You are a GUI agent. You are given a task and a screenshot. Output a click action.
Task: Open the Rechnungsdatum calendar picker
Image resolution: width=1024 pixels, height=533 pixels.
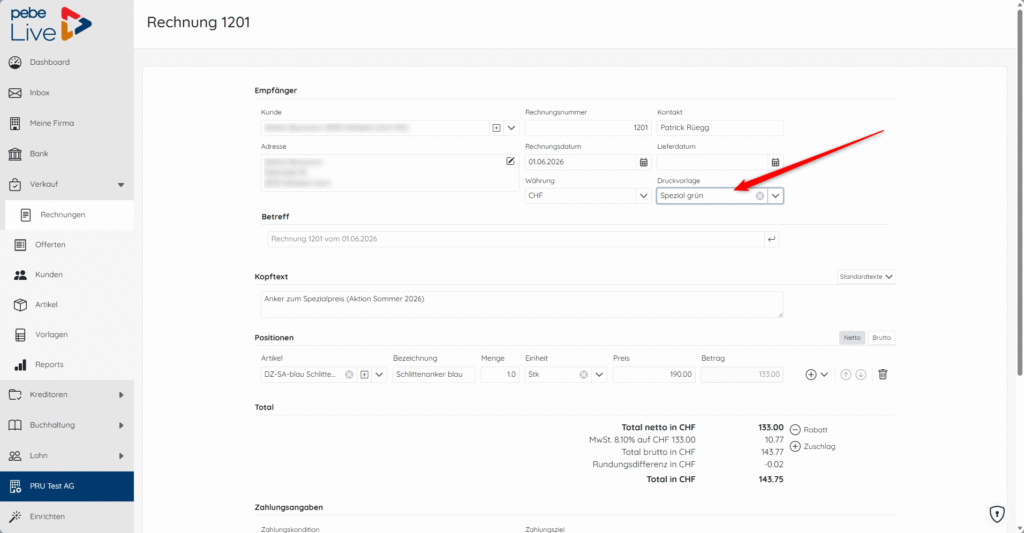643,162
